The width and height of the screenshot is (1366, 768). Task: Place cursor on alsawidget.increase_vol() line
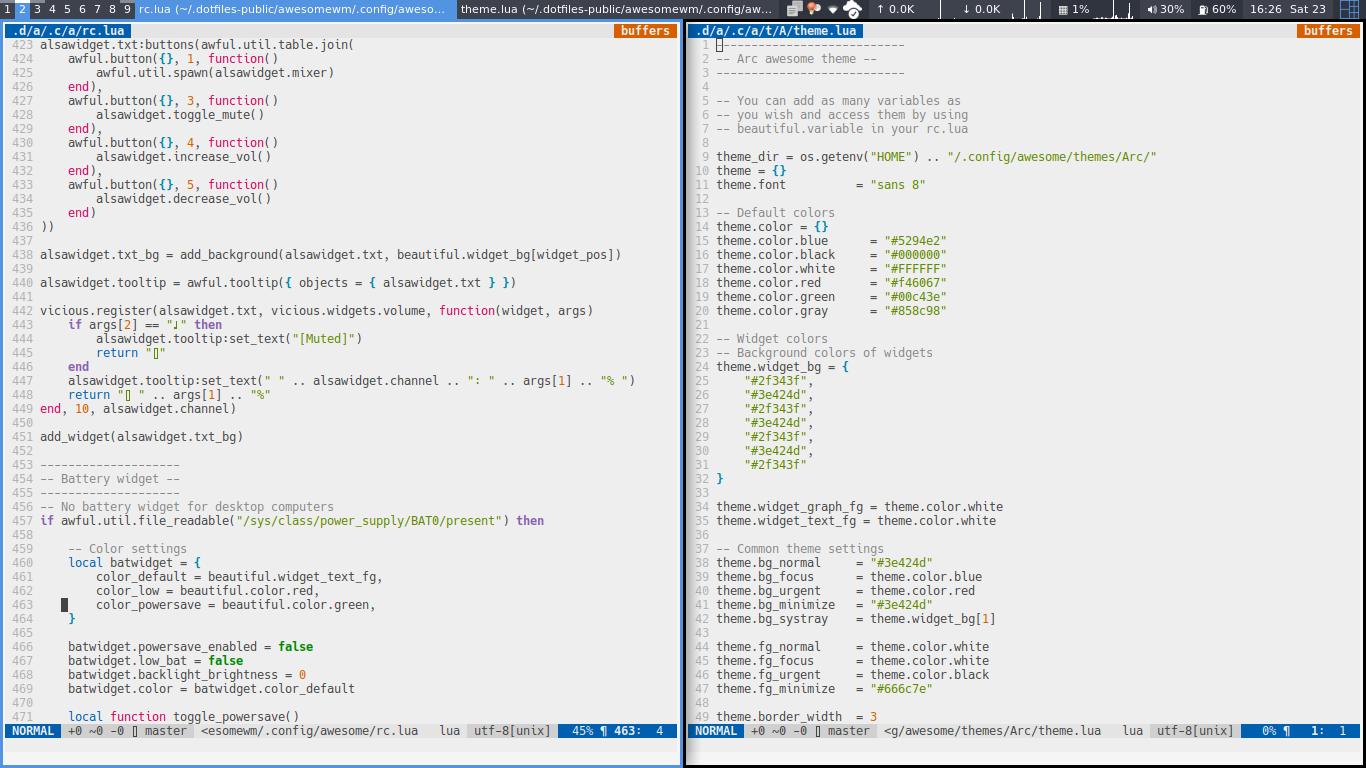(183, 157)
